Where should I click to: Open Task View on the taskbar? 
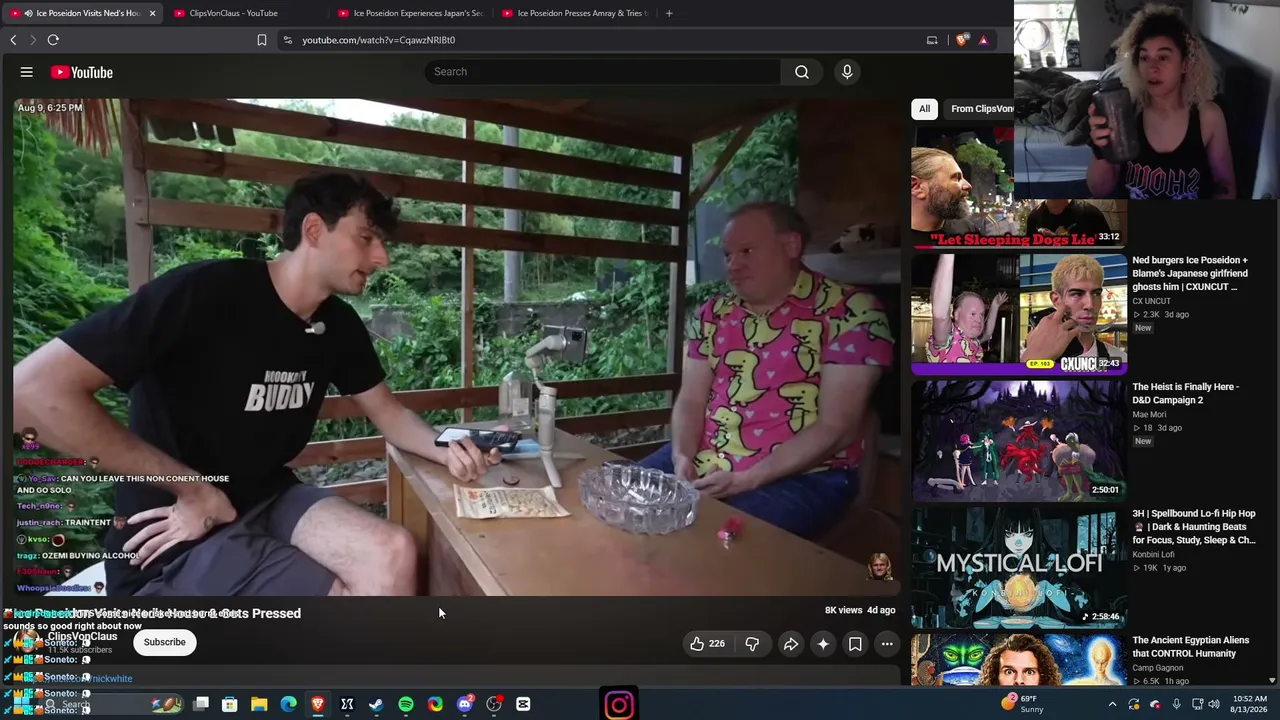pos(201,705)
